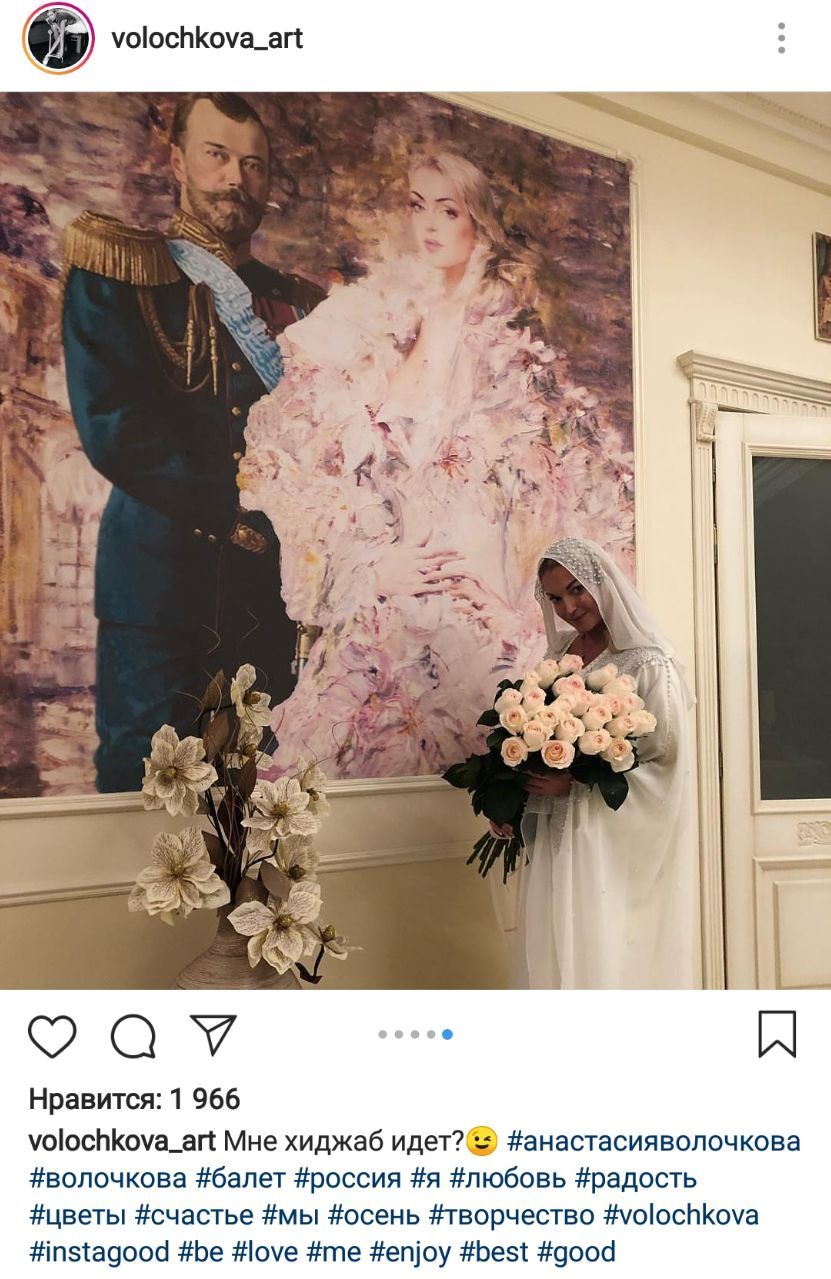The width and height of the screenshot is (831, 1279).
Task: Open hashtag #volochkova
Action: 681,1215
